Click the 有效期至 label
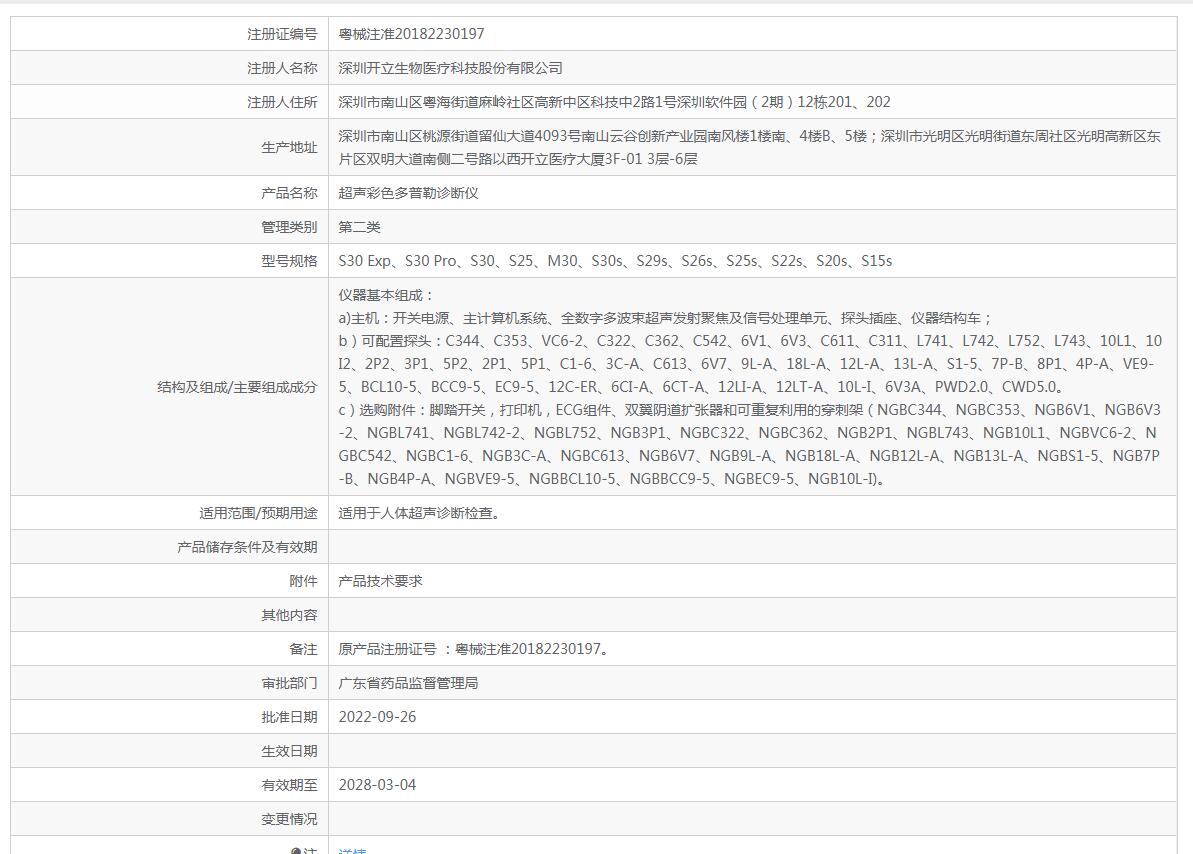The width and height of the screenshot is (1193, 854). click(x=289, y=785)
